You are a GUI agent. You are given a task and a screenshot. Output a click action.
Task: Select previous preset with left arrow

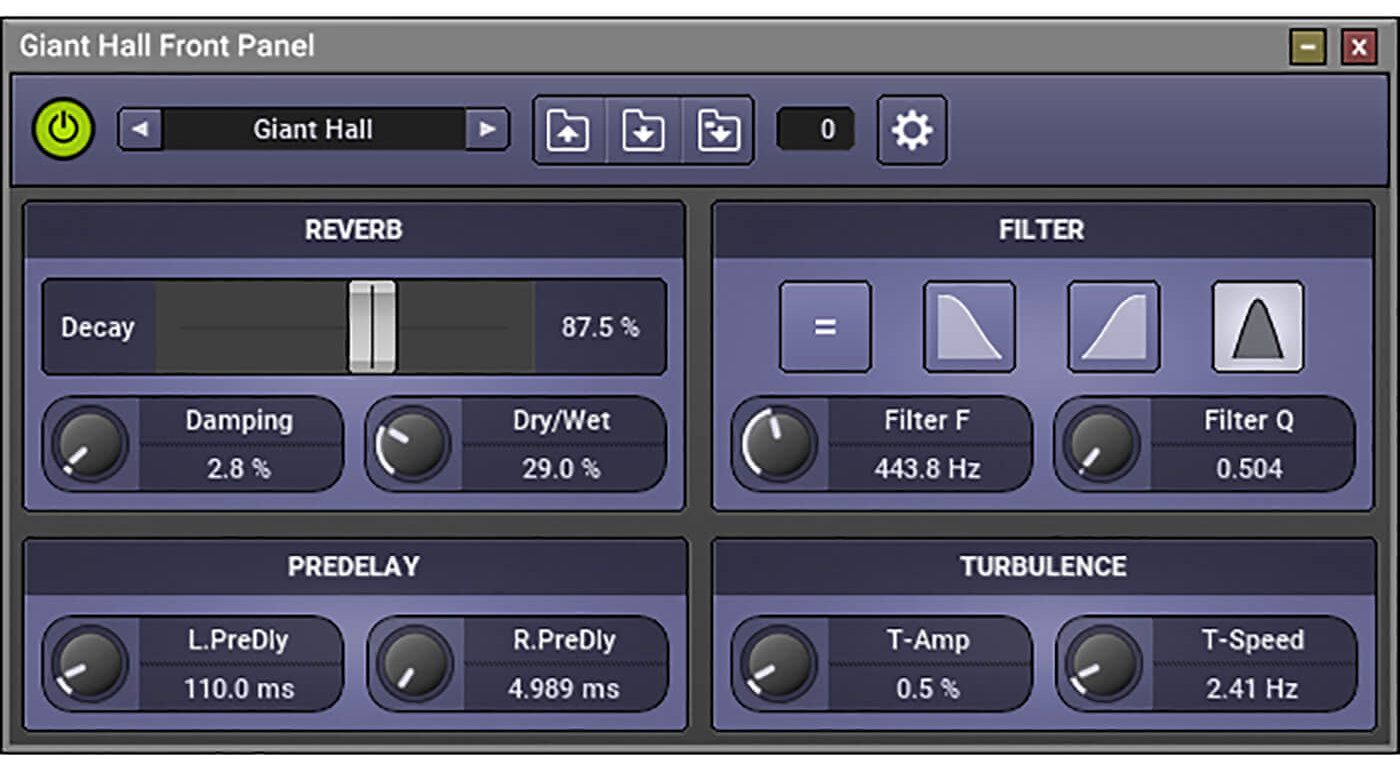tap(141, 129)
